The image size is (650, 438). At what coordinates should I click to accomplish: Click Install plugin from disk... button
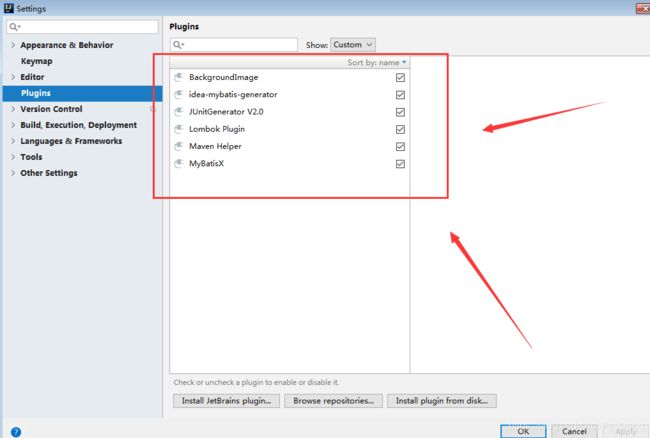click(x=441, y=401)
